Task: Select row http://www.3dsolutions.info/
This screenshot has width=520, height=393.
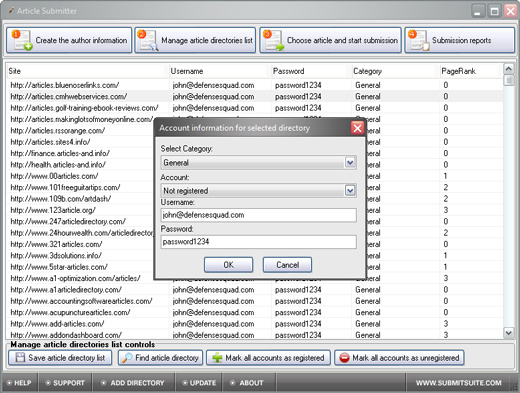Action: coord(255,255)
